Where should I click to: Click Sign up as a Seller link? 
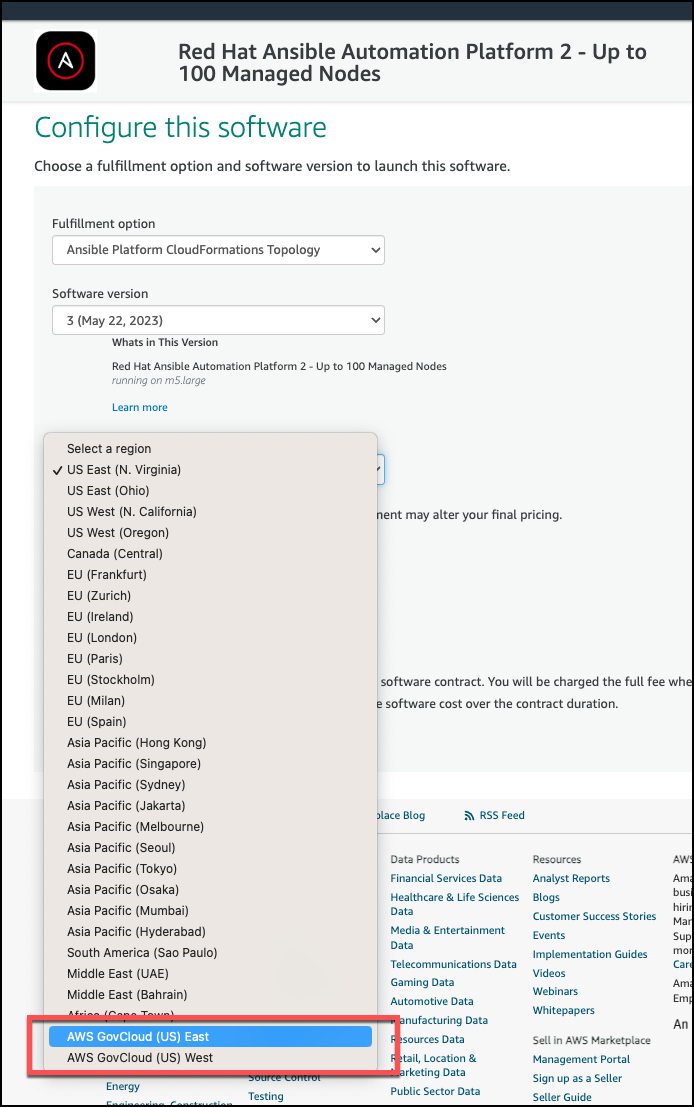pyautogui.click(x=577, y=1079)
